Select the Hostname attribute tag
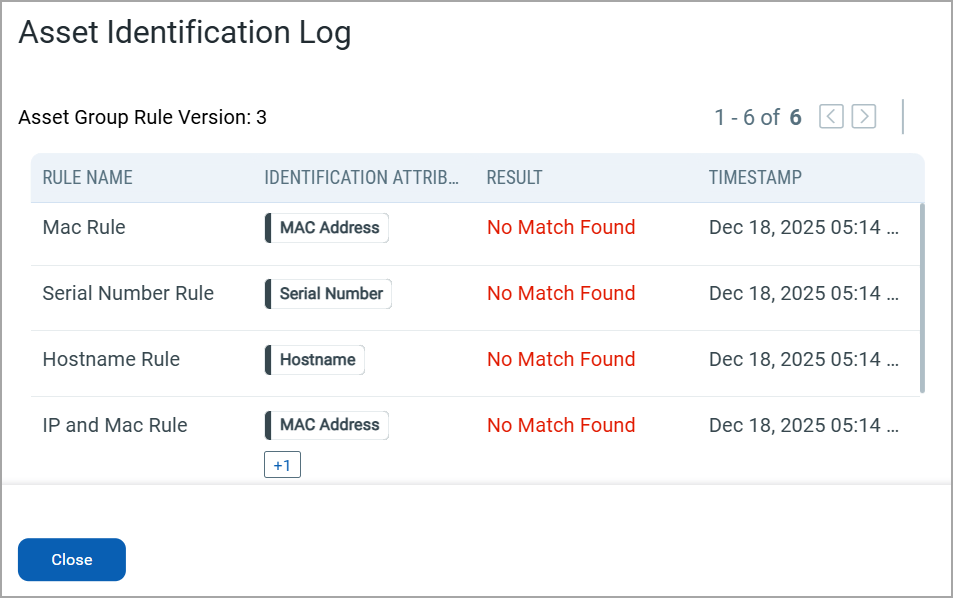This screenshot has width=953, height=598. 314,360
